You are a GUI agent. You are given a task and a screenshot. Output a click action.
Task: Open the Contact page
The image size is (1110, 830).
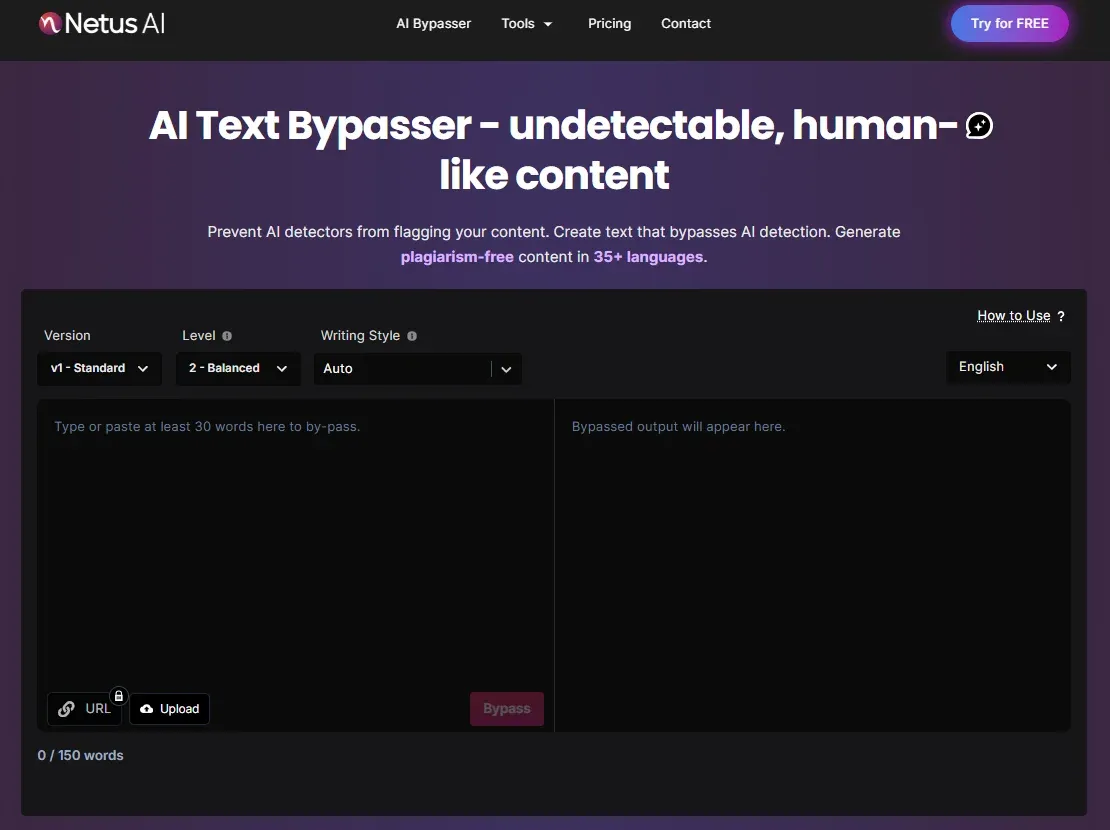click(686, 23)
